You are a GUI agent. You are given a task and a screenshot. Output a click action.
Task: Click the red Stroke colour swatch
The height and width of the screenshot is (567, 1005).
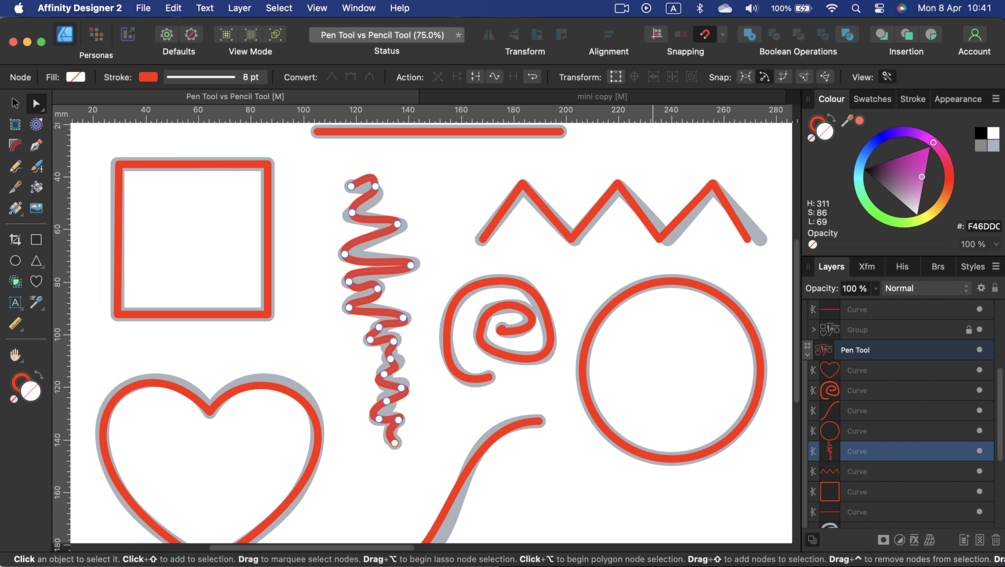coord(148,77)
